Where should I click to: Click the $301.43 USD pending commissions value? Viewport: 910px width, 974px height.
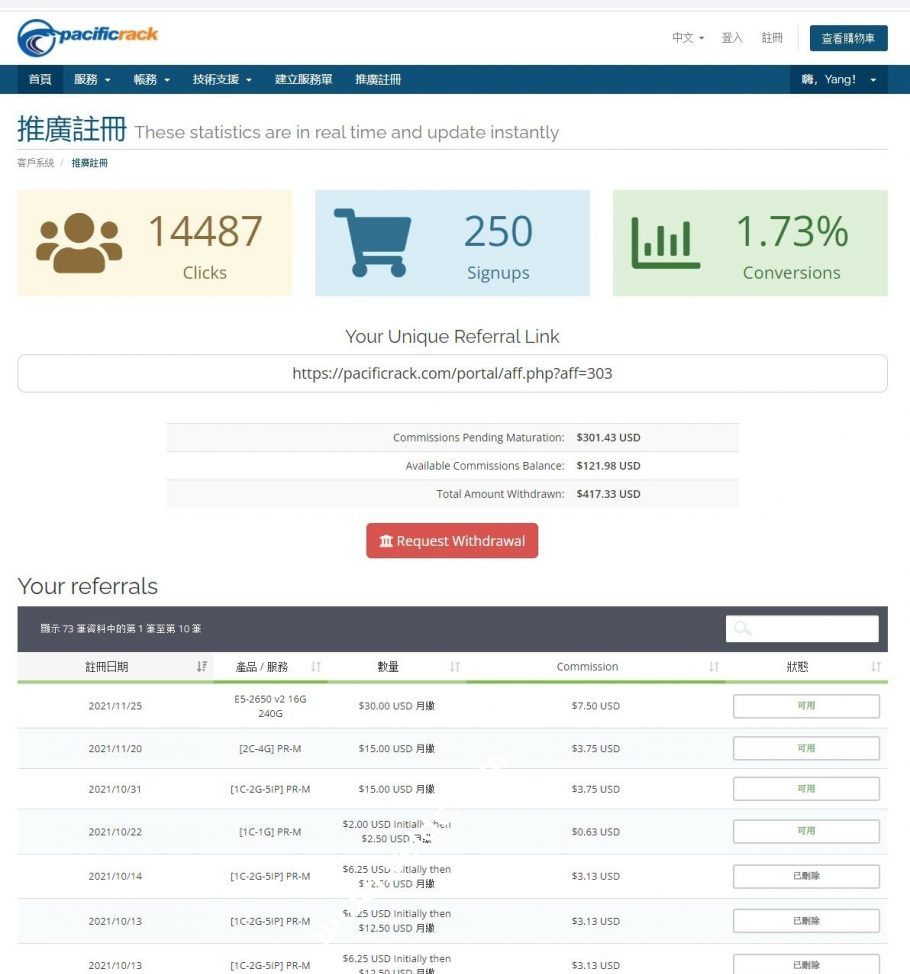(x=608, y=437)
